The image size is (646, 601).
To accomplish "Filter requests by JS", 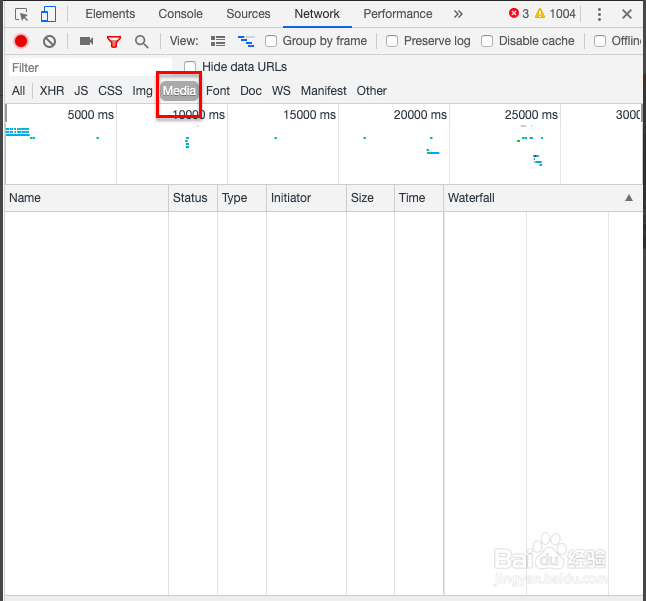I will tap(81, 91).
